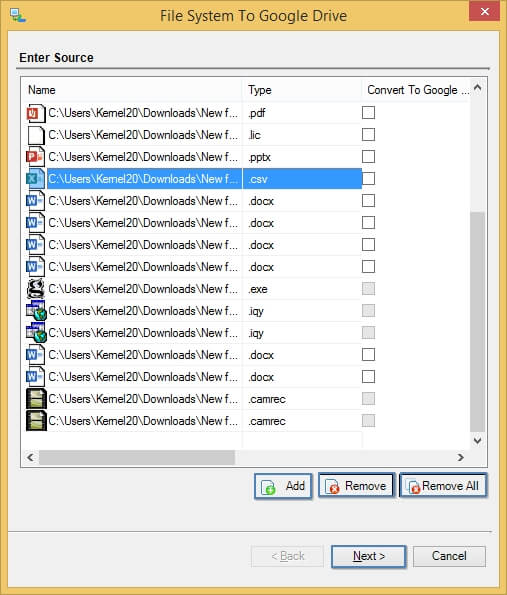This screenshot has width=507, height=595.
Task: Sort the list by the Type column header
Action: 301,90
